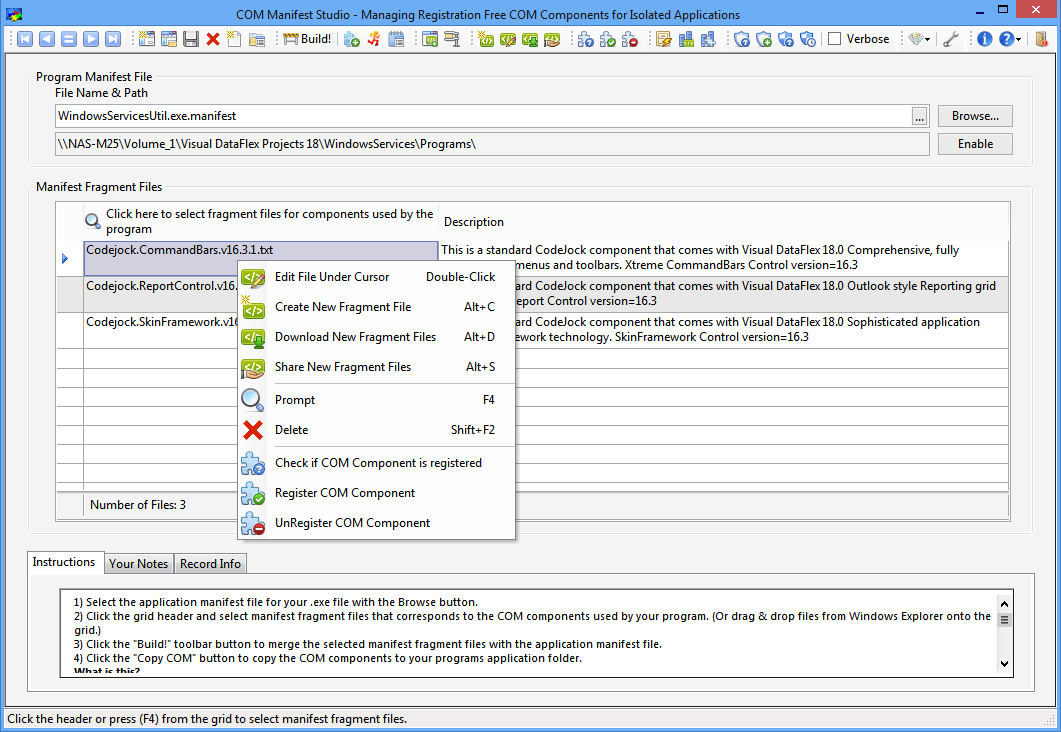Click toolbar unregister COM component puzzle icon
Screen dimensions: 1061x732
tap(630, 39)
